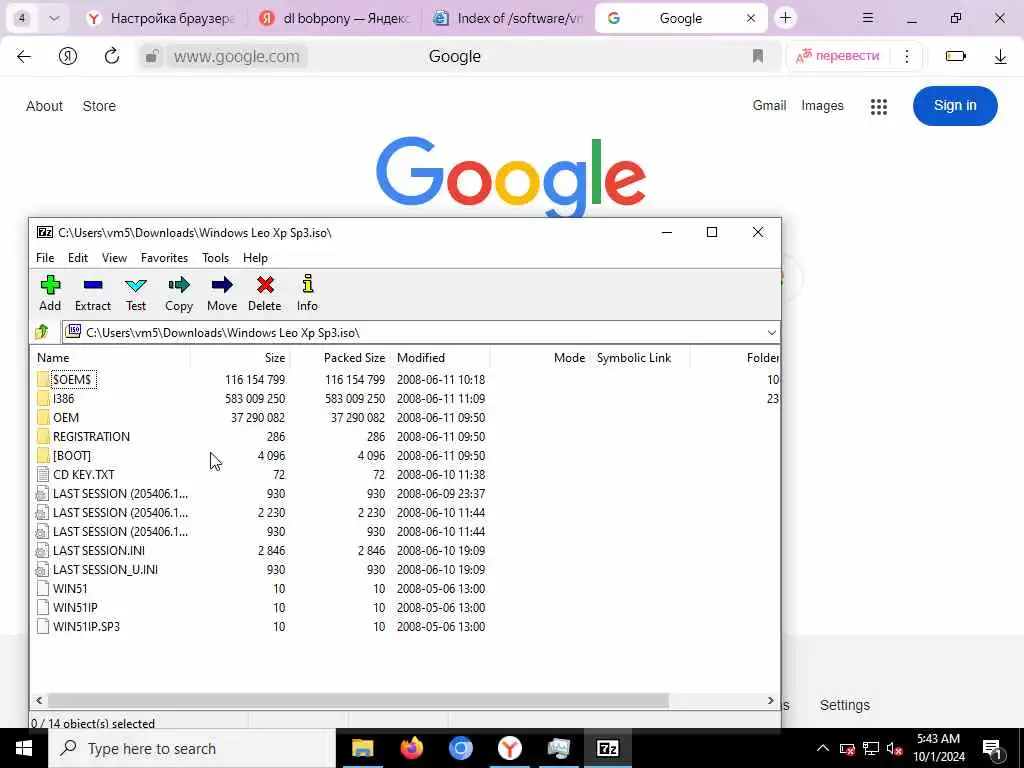1024x768 pixels.
Task: Open a new browser tab
Action: [786, 18]
